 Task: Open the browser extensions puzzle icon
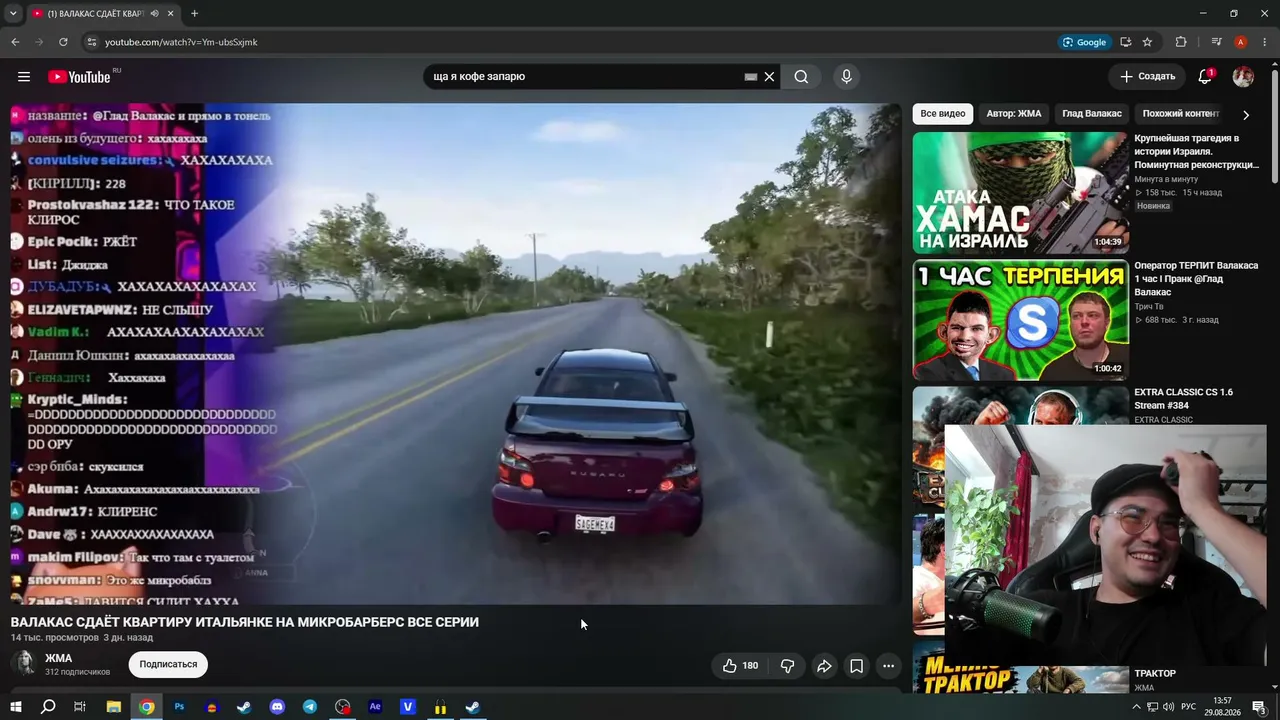tap(1181, 42)
